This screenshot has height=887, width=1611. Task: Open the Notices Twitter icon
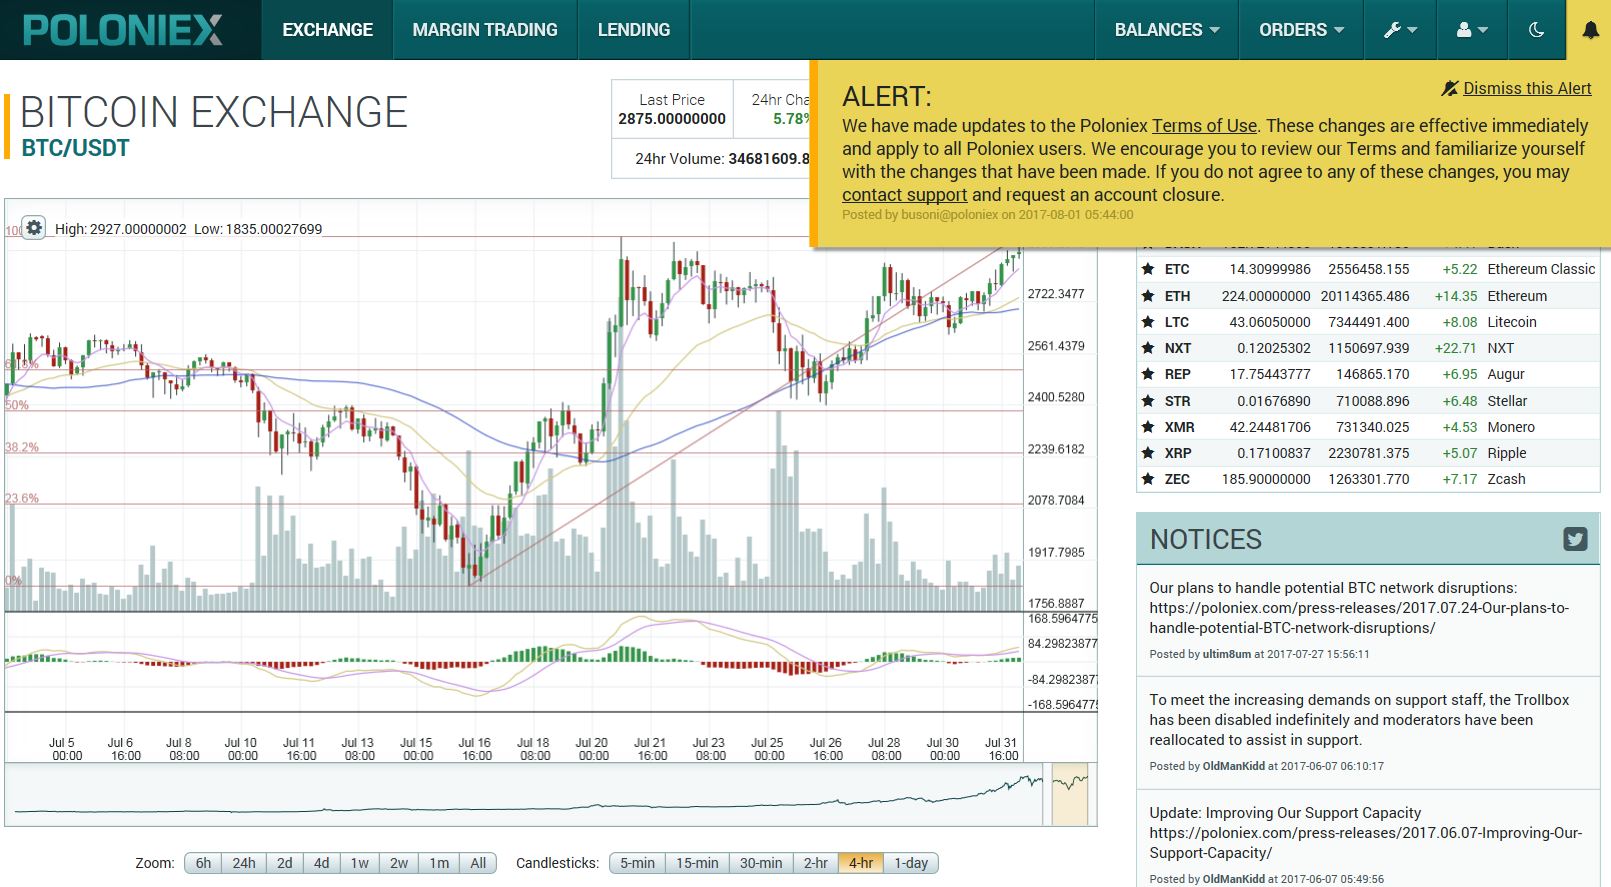click(x=1575, y=539)
